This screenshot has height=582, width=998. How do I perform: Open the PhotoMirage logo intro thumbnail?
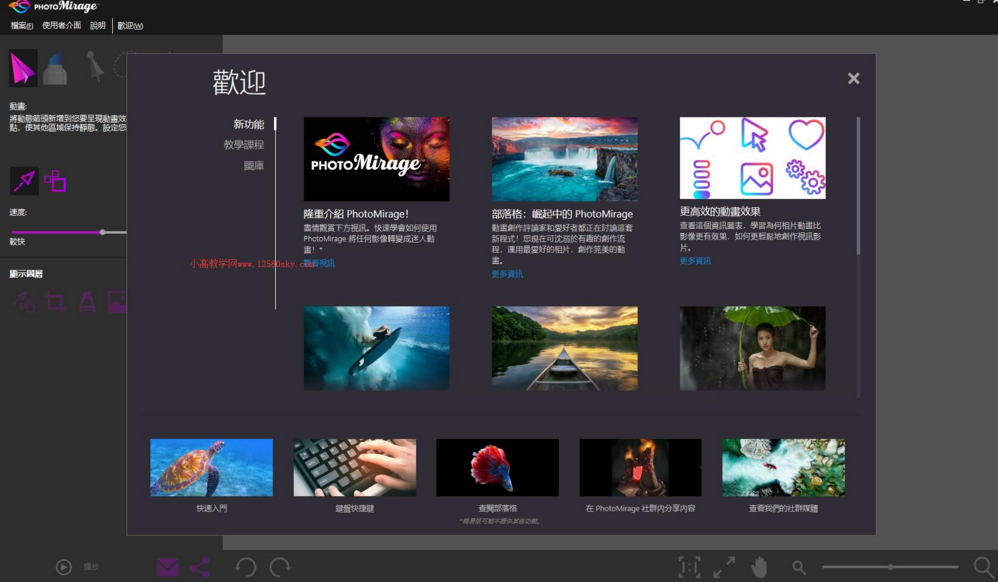[376, 159]
